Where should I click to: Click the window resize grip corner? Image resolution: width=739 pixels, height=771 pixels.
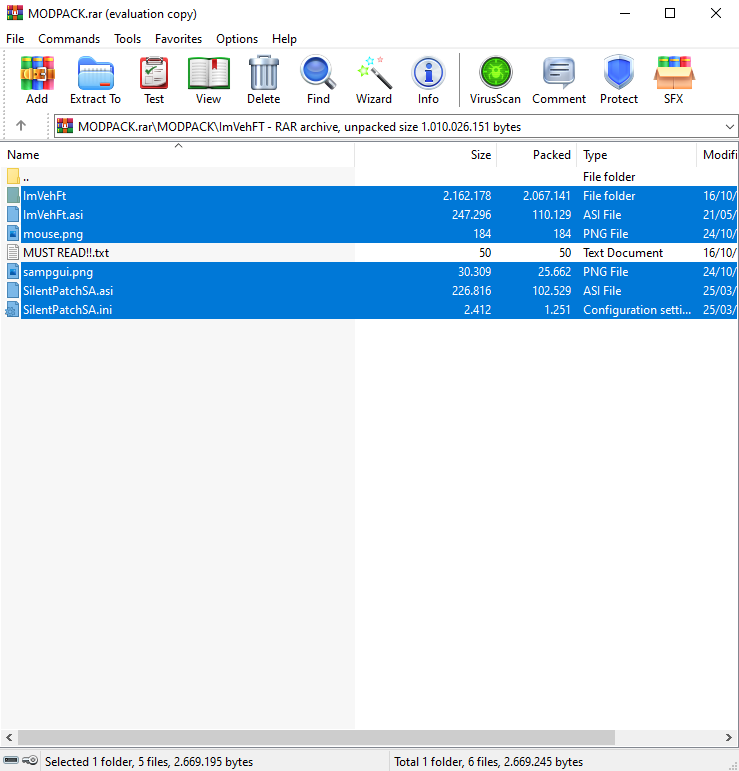(x=733, y=765)
